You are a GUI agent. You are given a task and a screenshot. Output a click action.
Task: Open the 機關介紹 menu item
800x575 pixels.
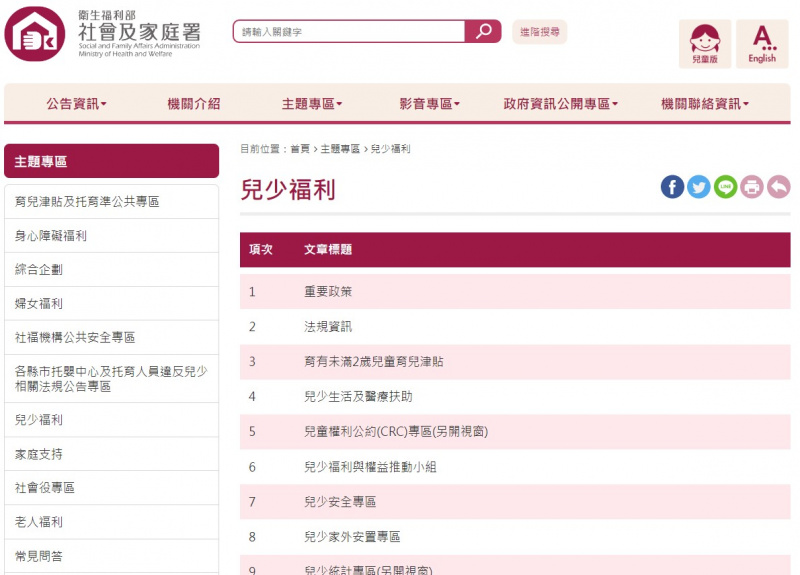(x=194, y=104)
